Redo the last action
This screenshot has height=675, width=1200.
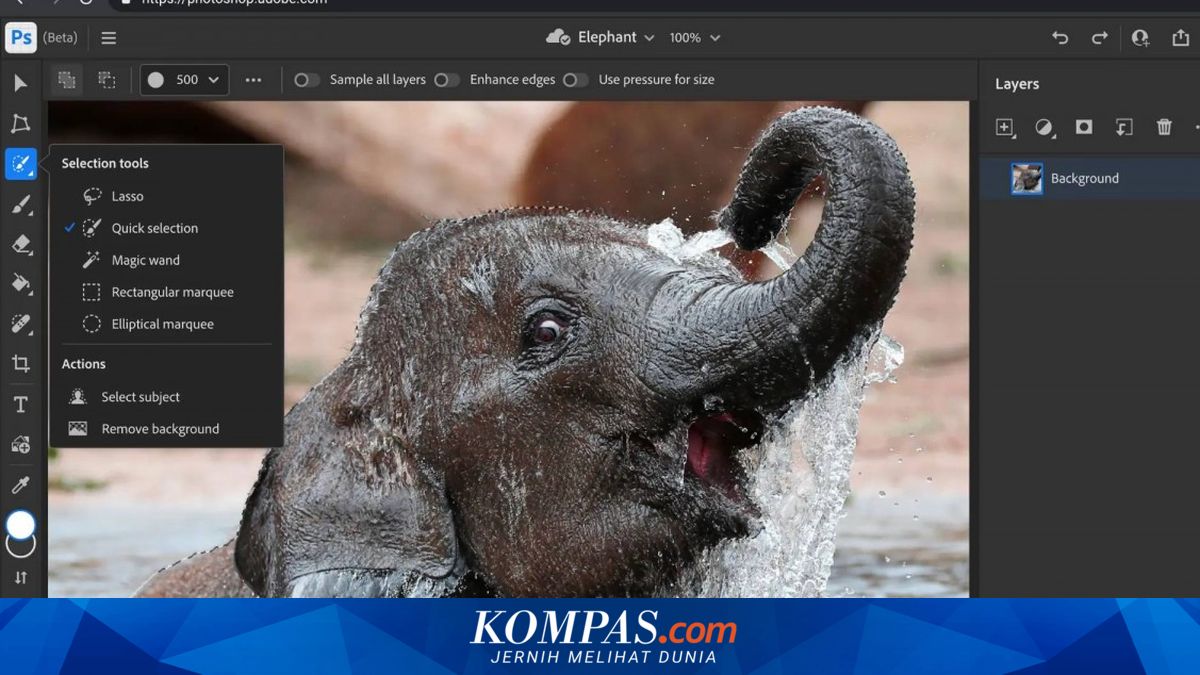point(1099,38)
